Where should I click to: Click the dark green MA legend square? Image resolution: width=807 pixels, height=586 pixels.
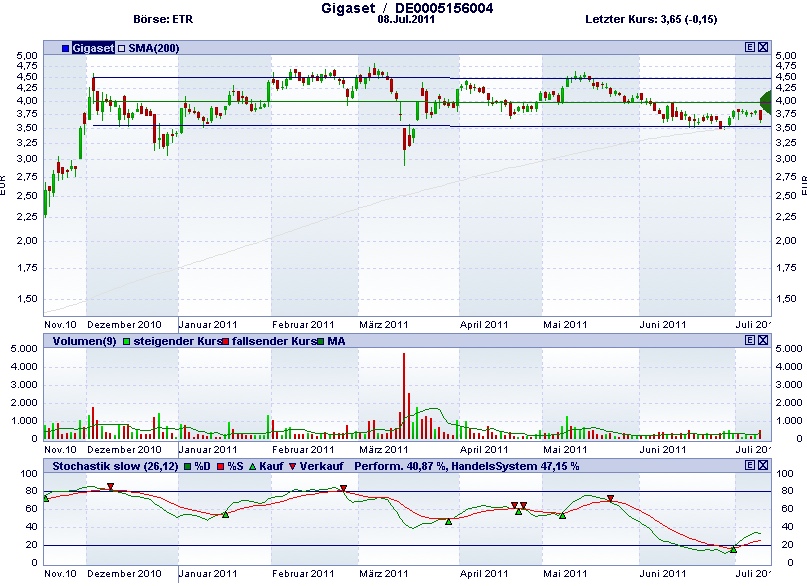pyautogui.click(x=321, y=342)
